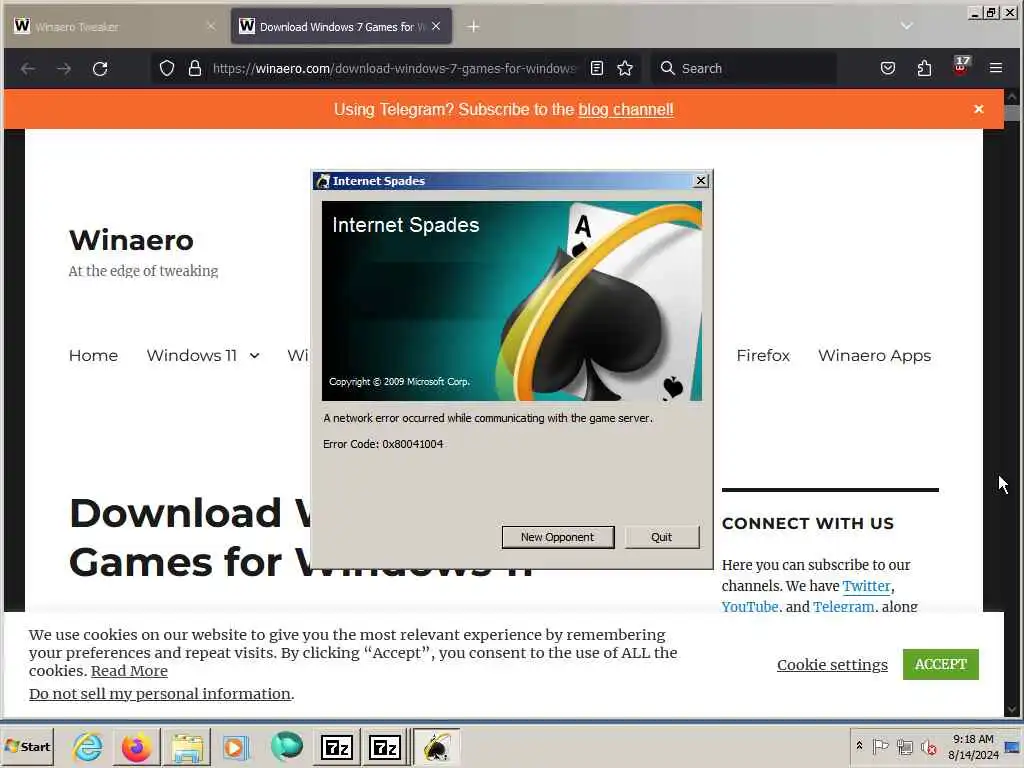Open the Telegram link in sidebar
This screenshot has width=1024, height=768.
[843, 607]
